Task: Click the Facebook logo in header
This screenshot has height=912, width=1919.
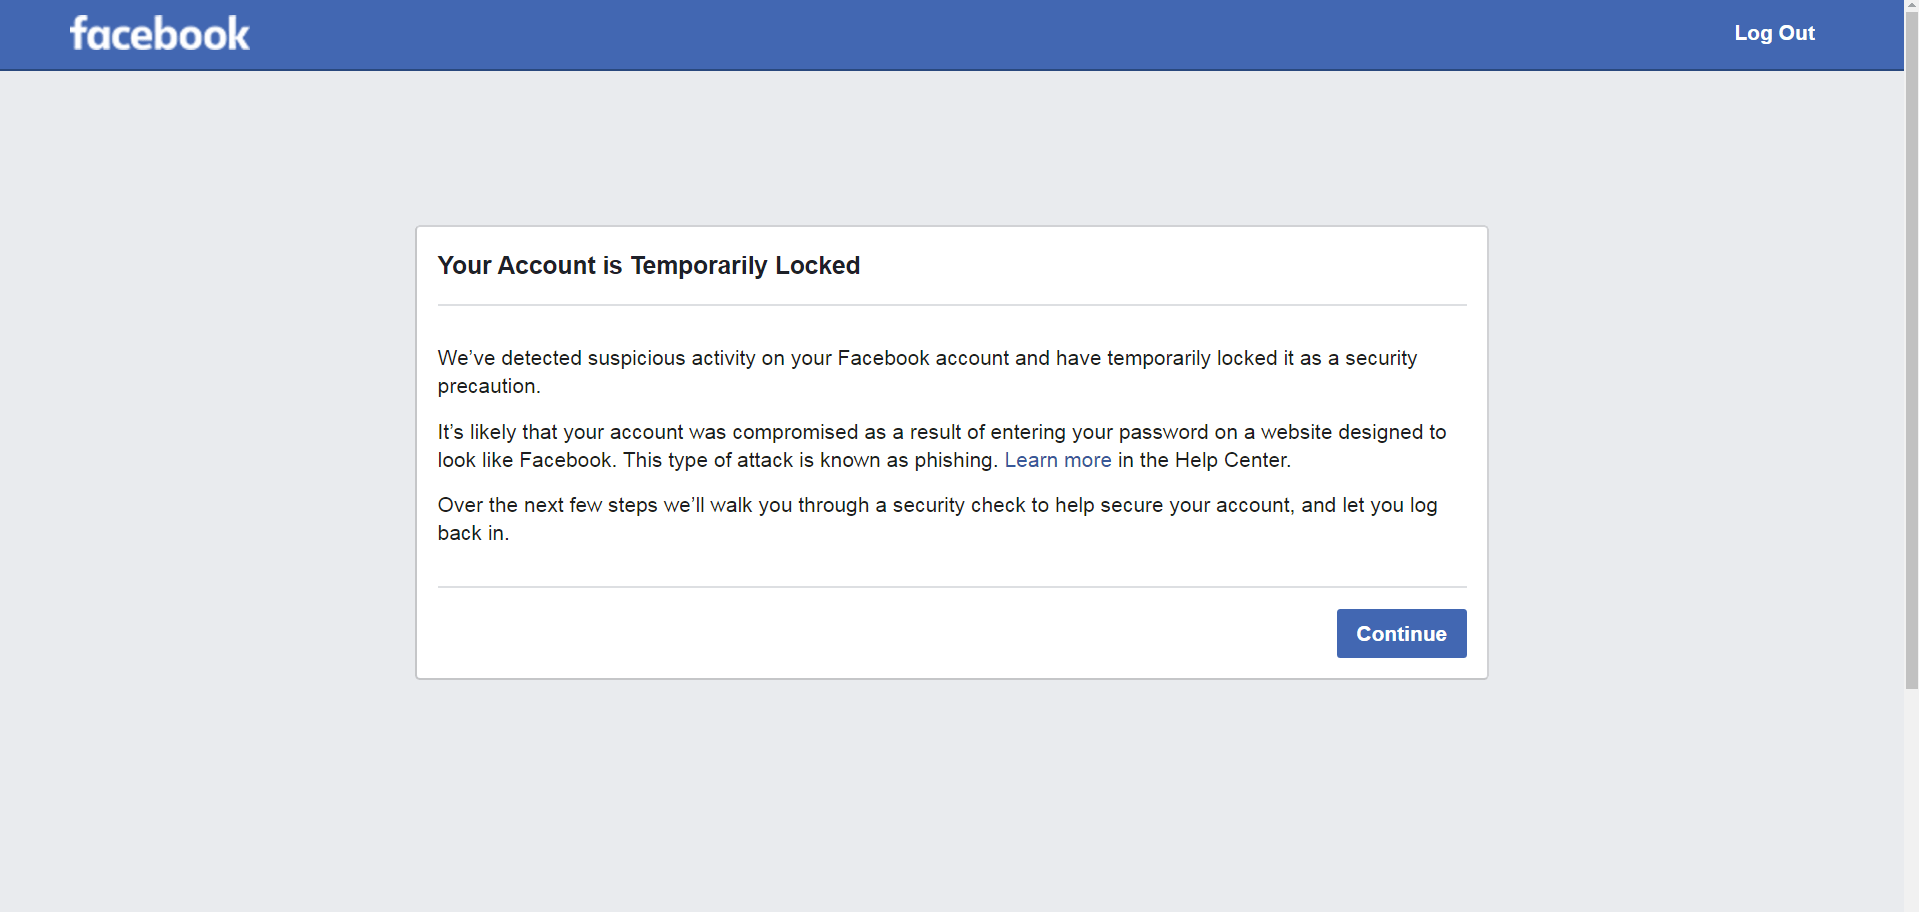Action: point(160,34)
